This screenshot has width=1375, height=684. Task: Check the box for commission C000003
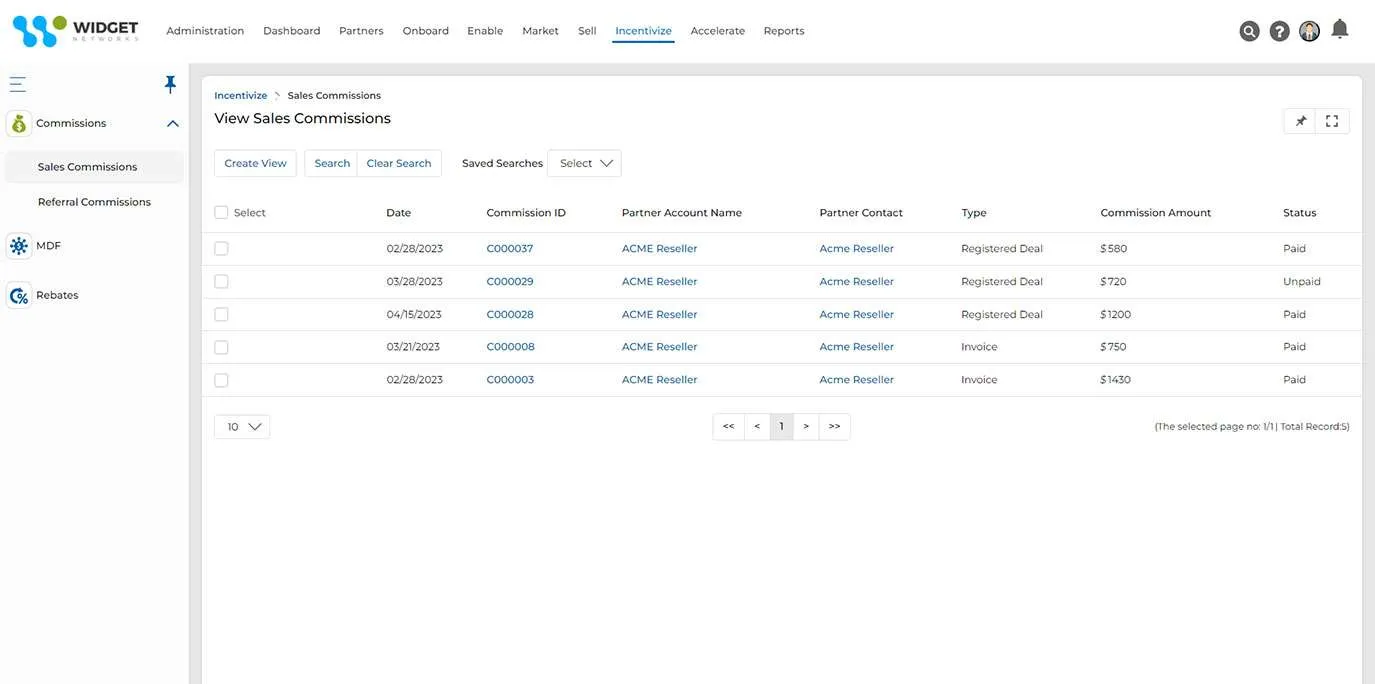click(221, 380)
